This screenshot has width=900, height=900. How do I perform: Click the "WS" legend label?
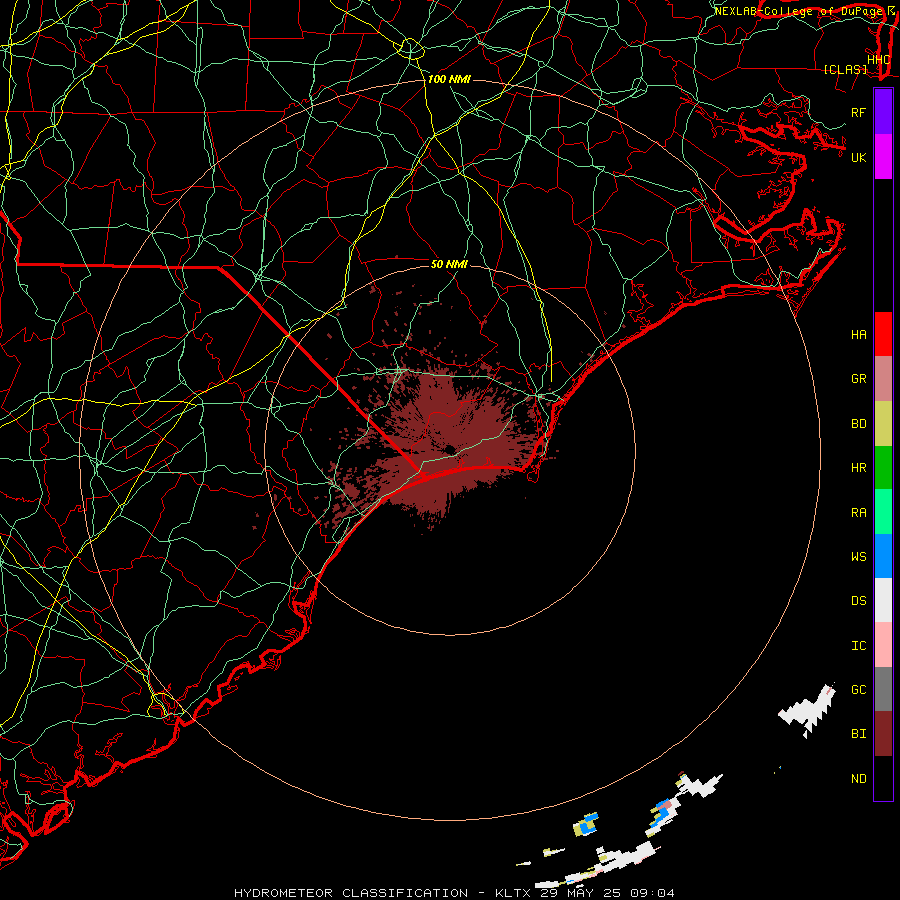858,557
